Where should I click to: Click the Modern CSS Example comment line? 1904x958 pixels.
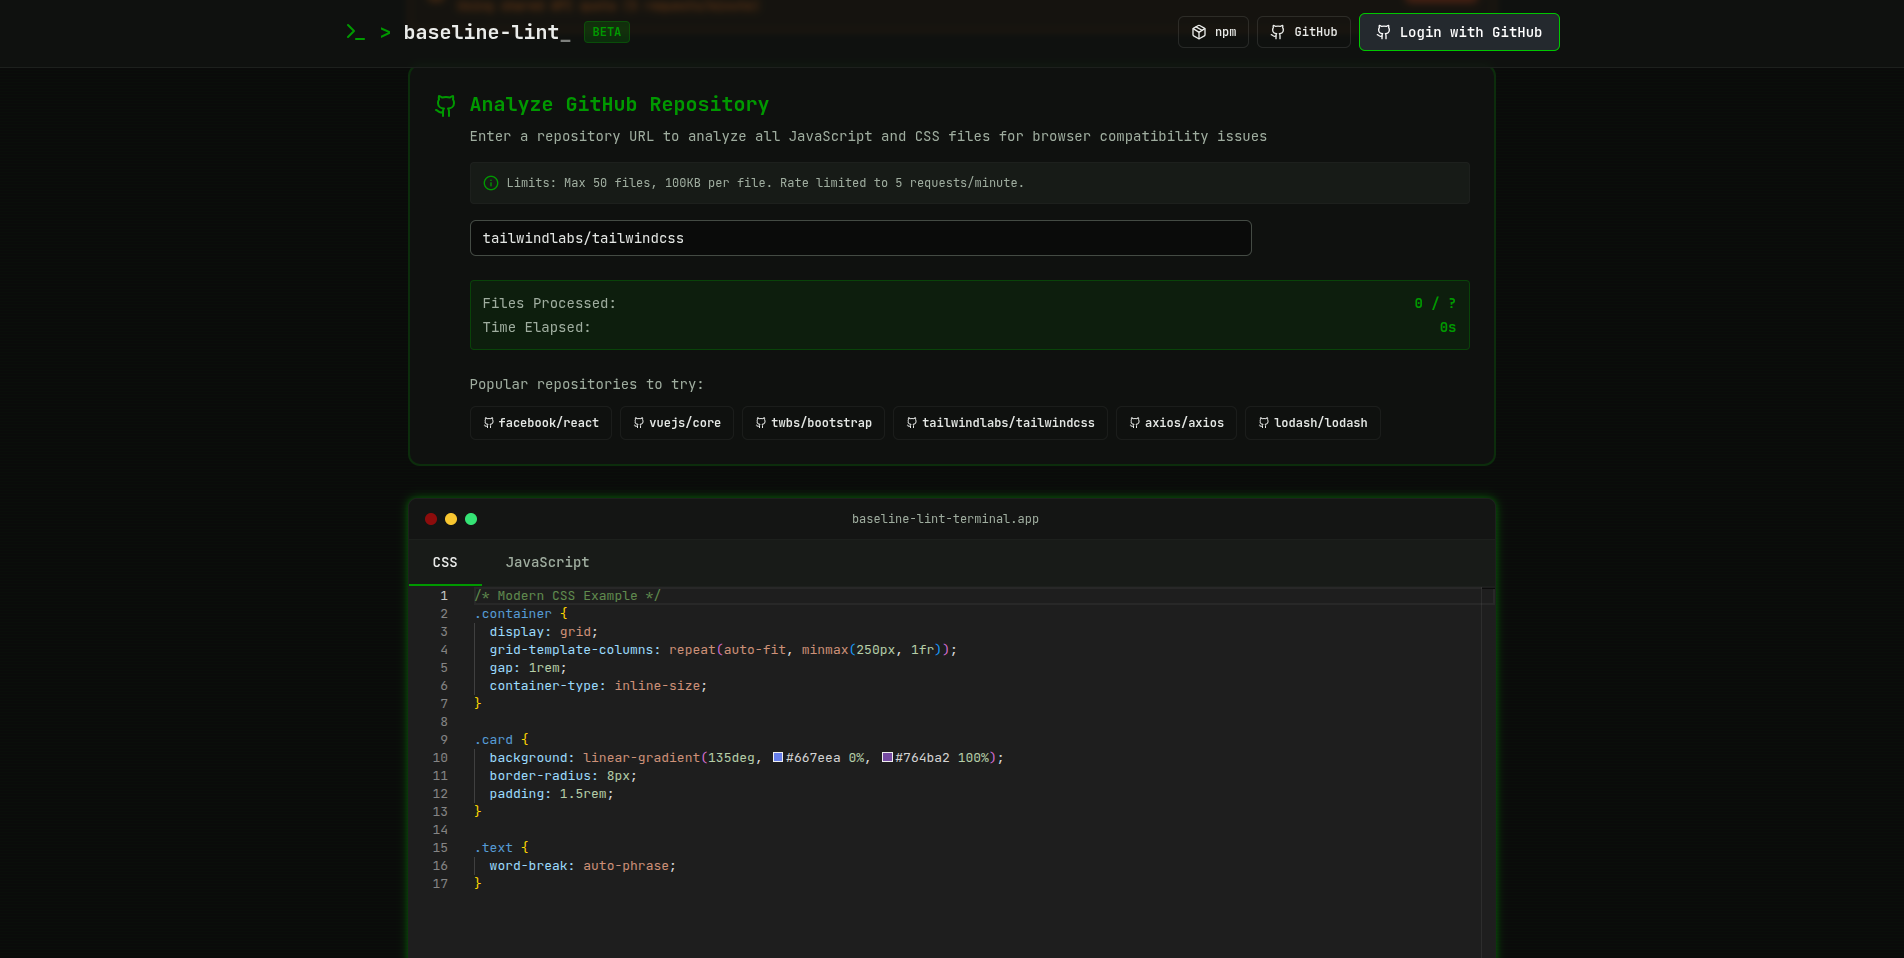click(568, 596)
